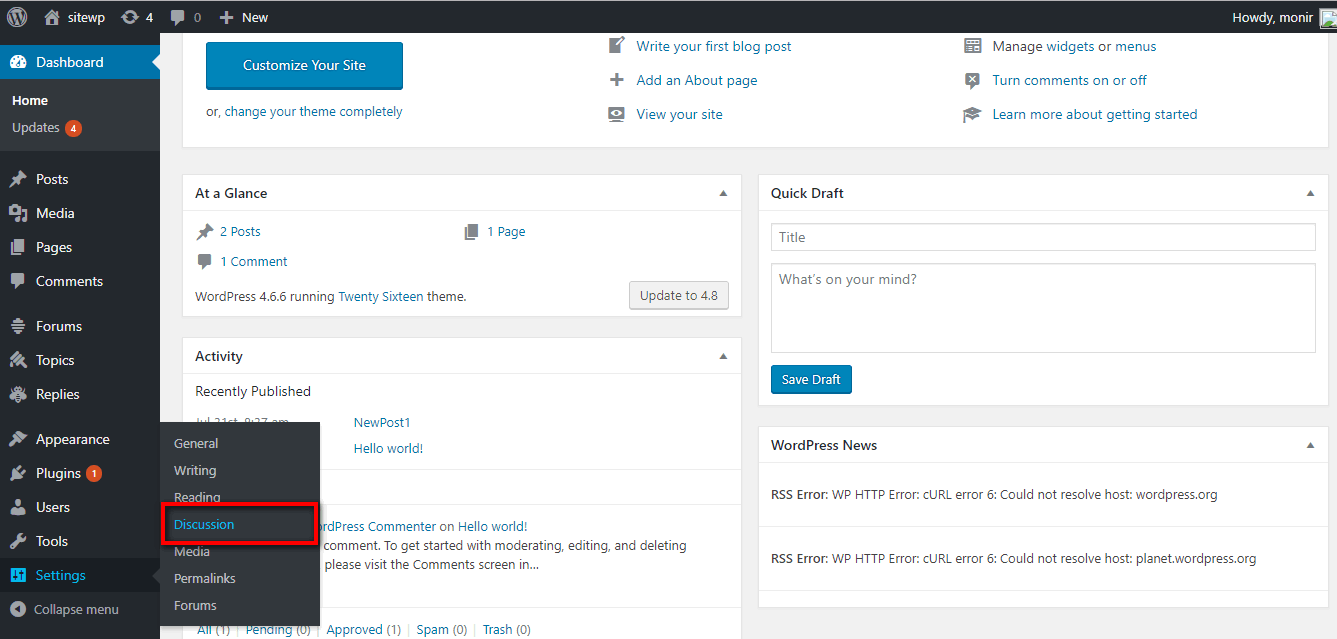
Task: Click the What's on your mind text area
Action: [1043, 308]
